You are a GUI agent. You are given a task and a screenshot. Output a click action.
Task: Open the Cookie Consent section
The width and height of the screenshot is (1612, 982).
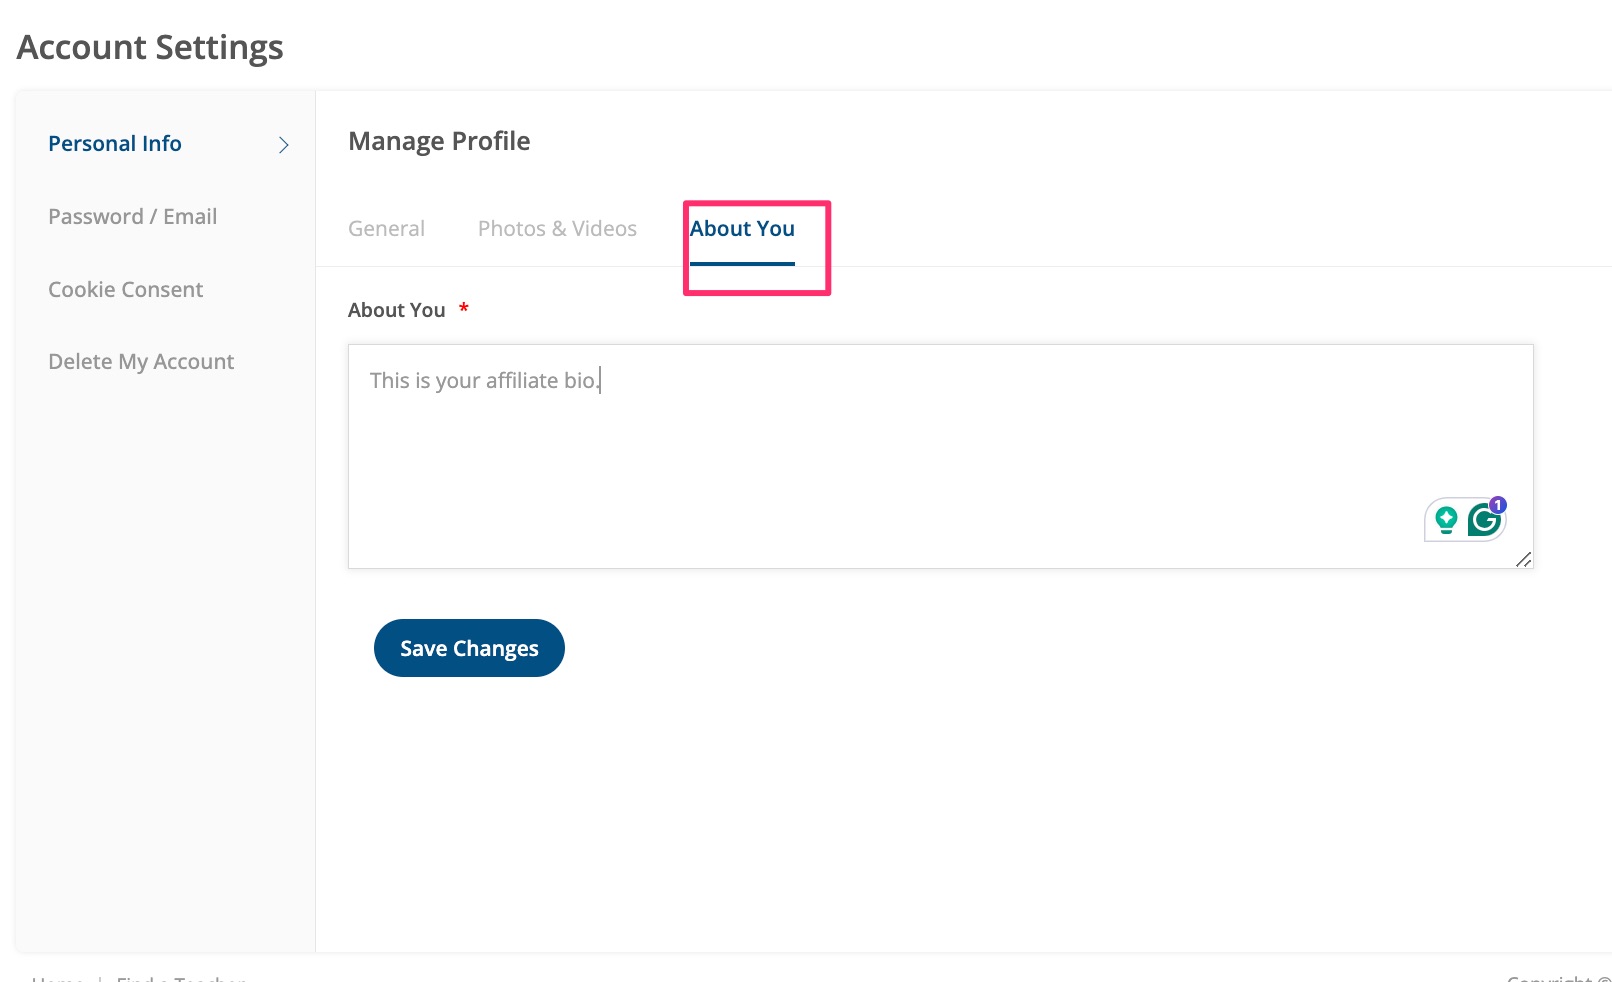point(126,290)
